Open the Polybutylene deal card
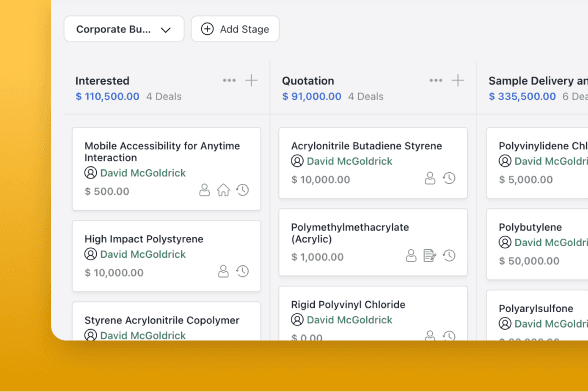This screenshot has width=588, height=392. coord(537,244)
